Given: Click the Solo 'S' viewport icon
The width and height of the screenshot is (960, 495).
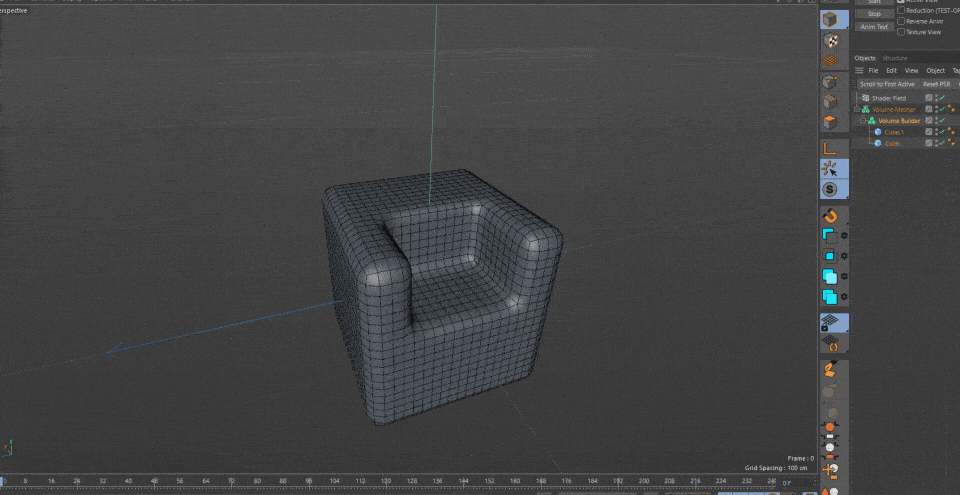Looking at the screenshot, I should click(829, 188).
